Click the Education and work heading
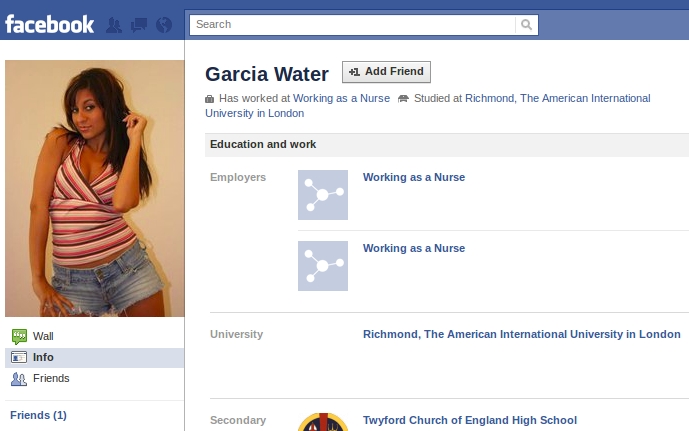 (x=263, y=145)
